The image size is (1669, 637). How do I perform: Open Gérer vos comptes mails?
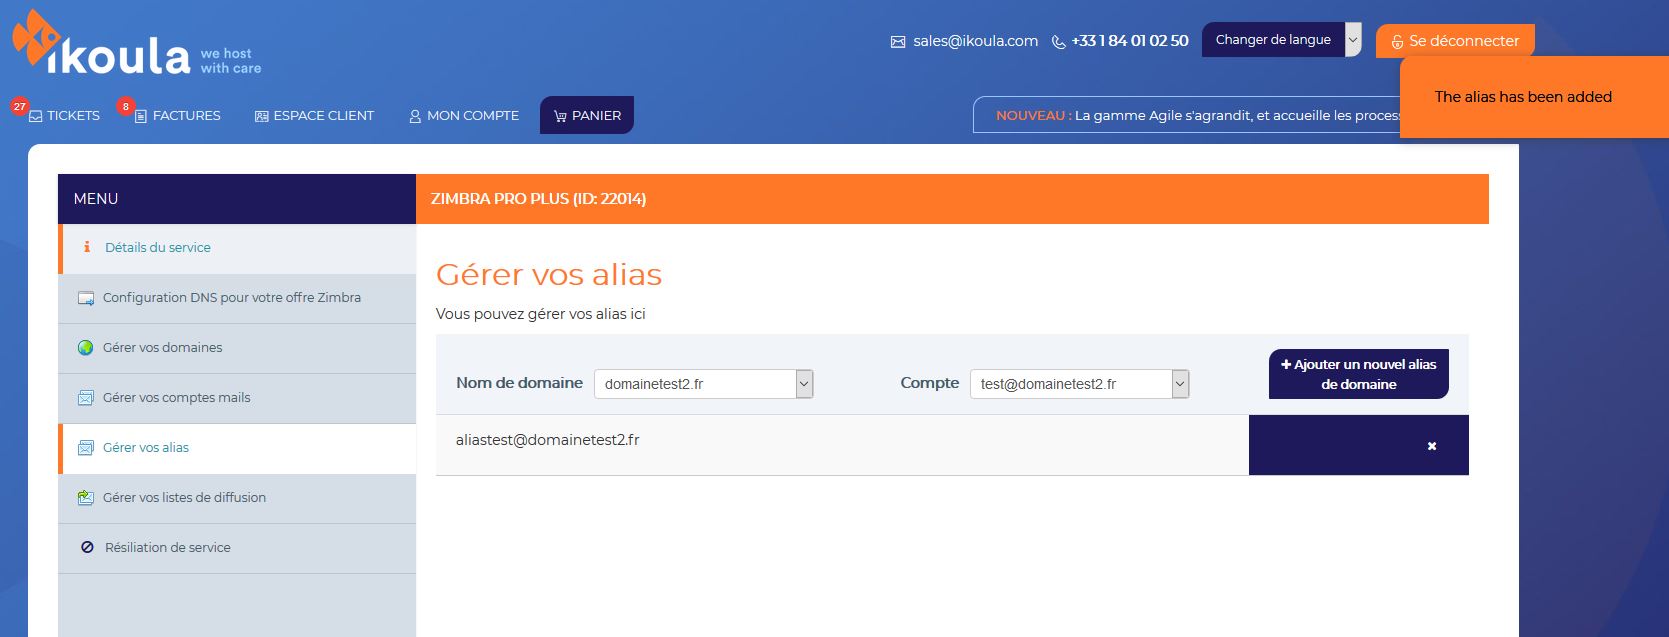tap(237, 398)
